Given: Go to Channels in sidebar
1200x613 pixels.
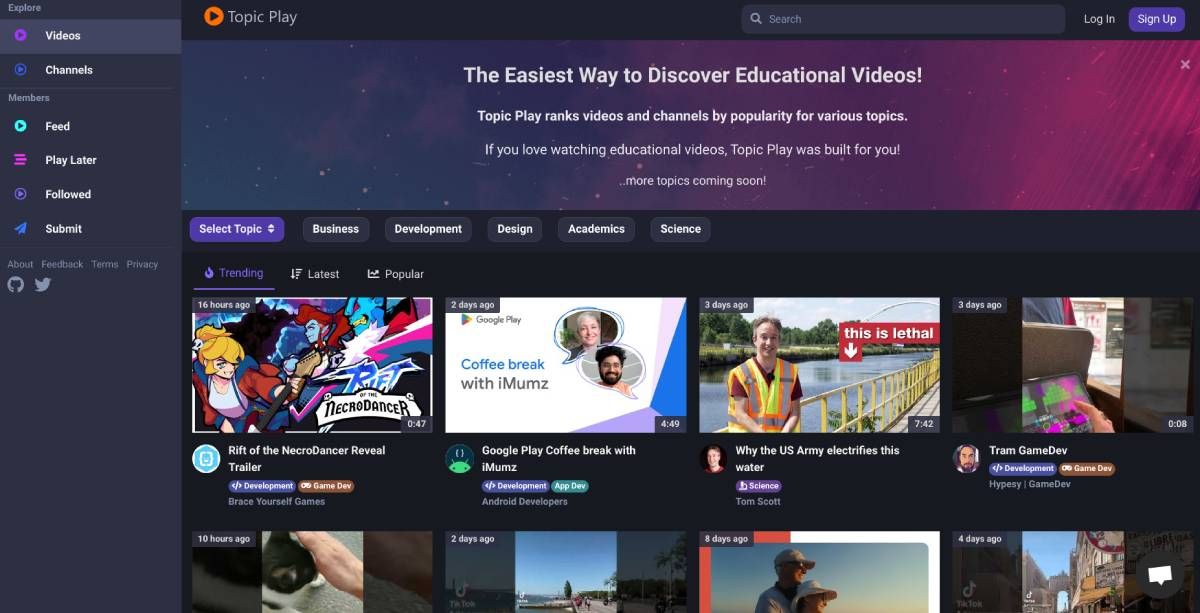Looking at the screenshot, I should (90, 70).
